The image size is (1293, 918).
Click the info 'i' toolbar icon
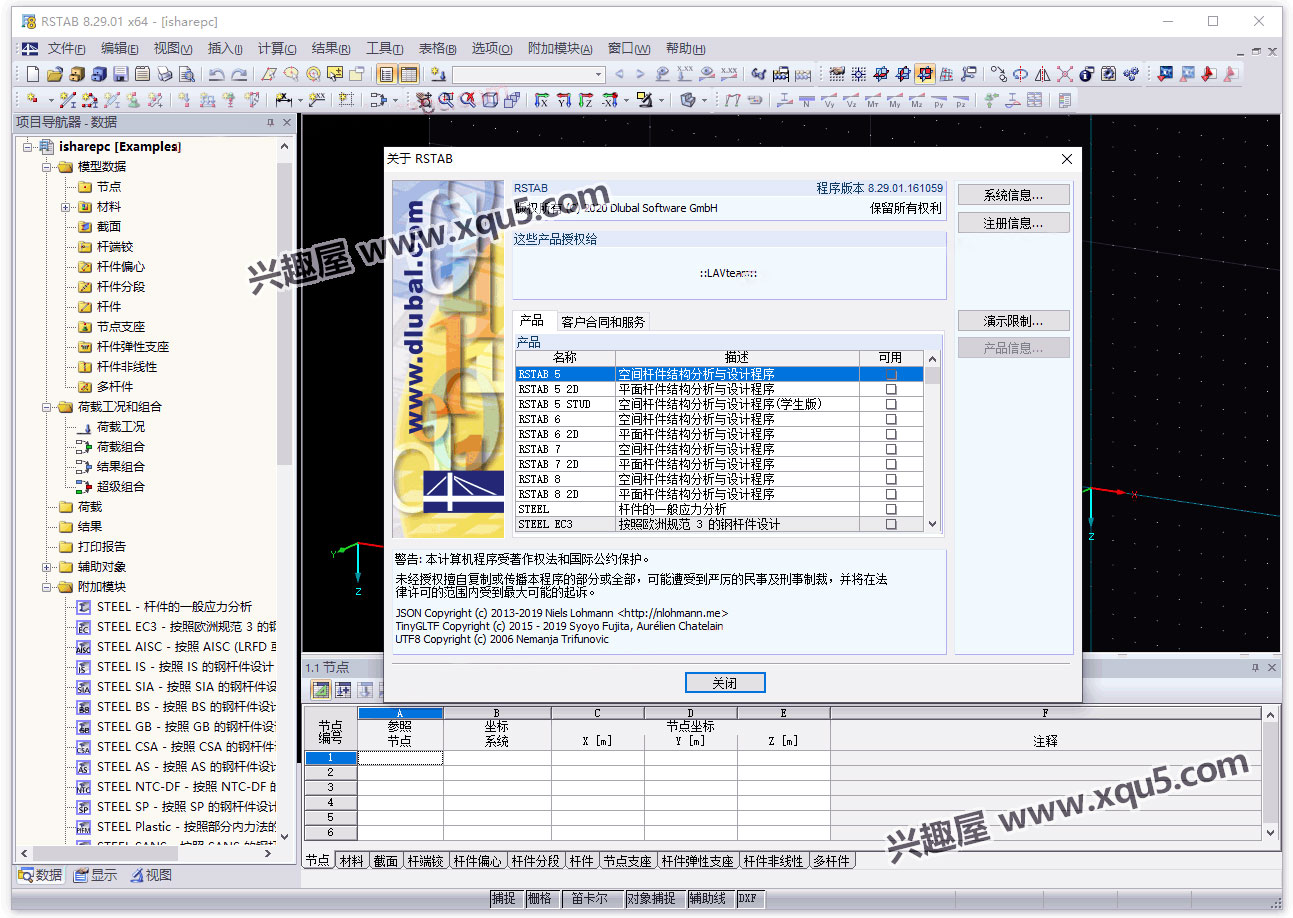1086,74
